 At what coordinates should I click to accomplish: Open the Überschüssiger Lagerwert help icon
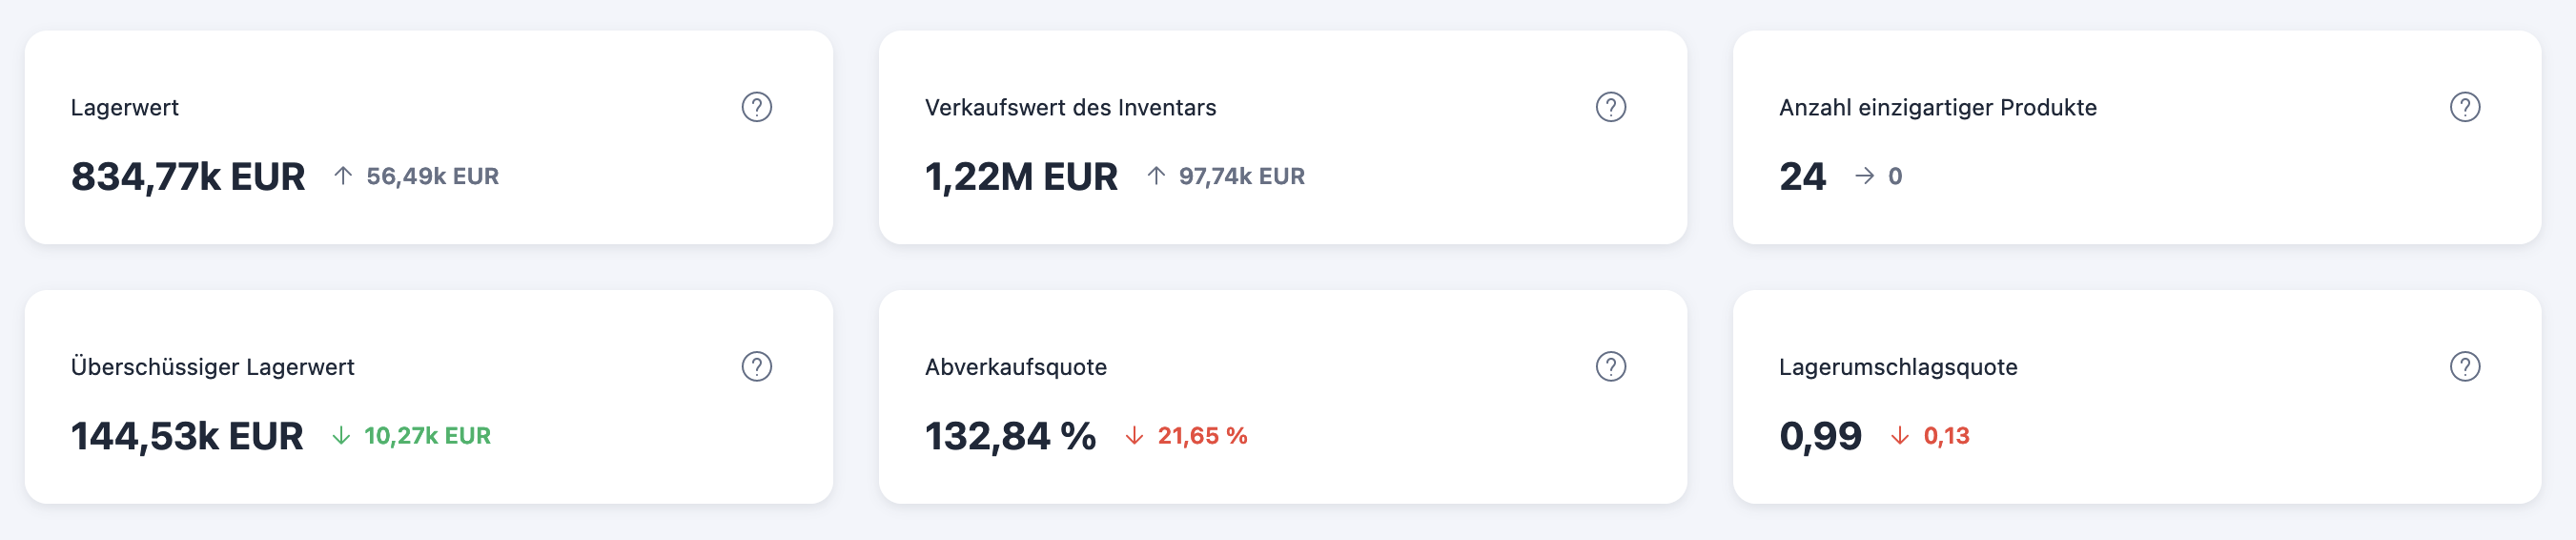click(756, 367)
